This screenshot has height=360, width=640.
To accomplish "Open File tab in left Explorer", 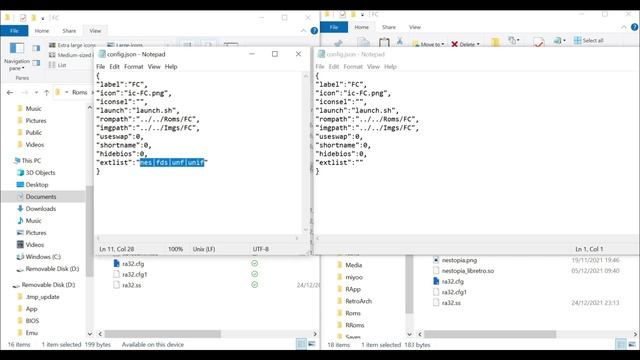I will click(14, 31).
